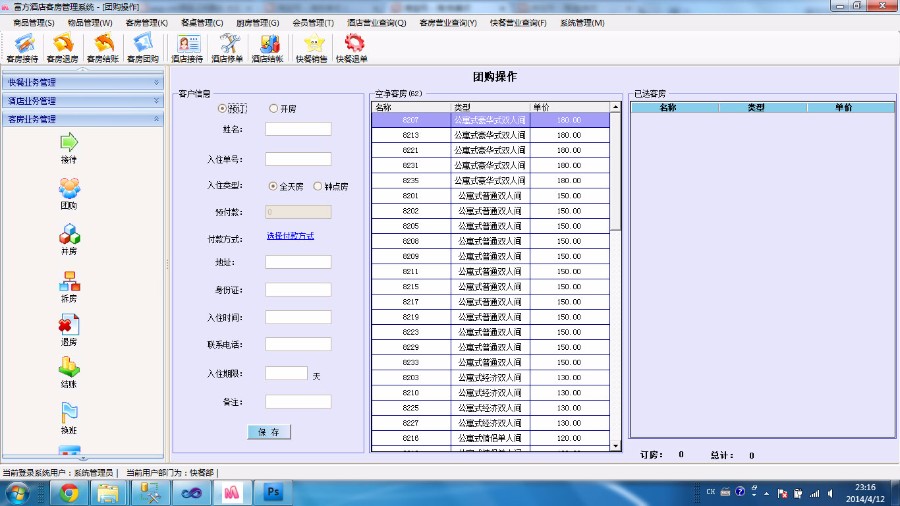Show hidden system tray icons arrow
The height and width of the screenshot is (506, 900).
[766, 493]
